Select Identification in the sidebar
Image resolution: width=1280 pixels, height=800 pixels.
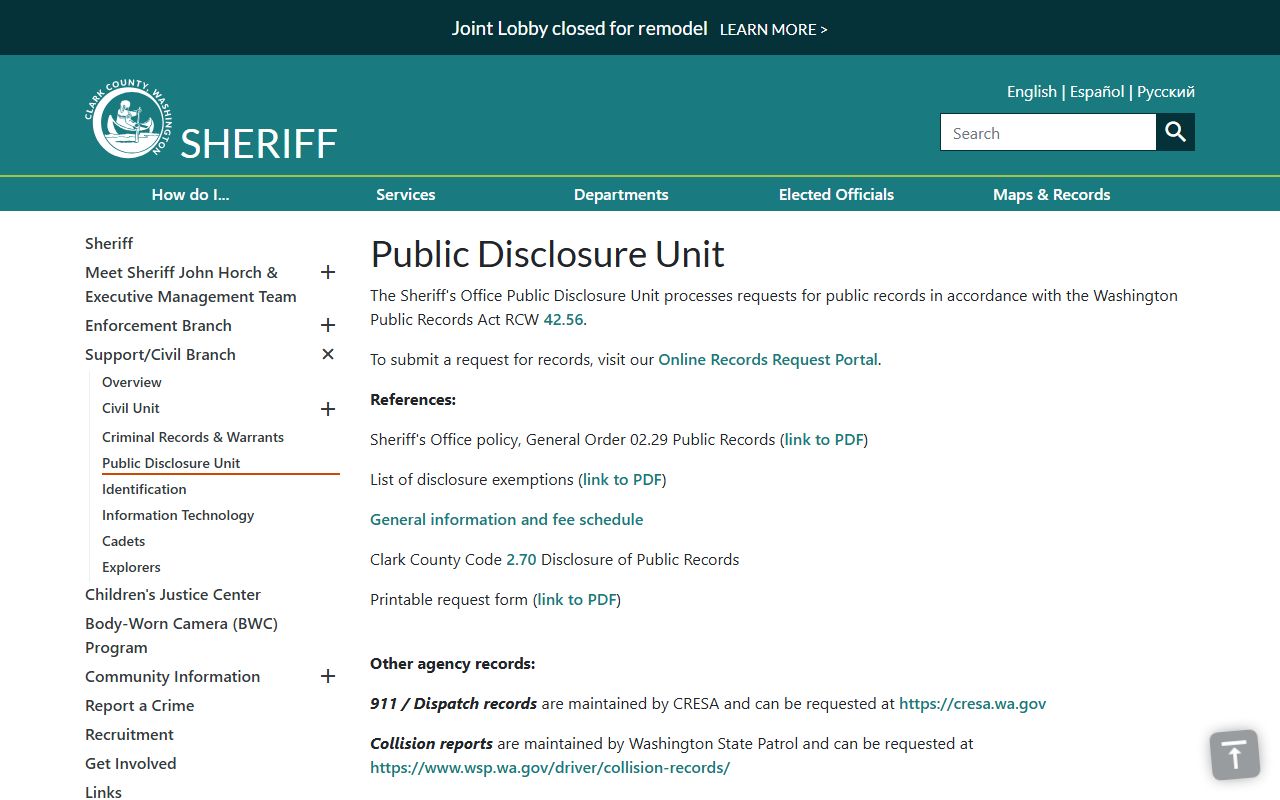(144, 489)
